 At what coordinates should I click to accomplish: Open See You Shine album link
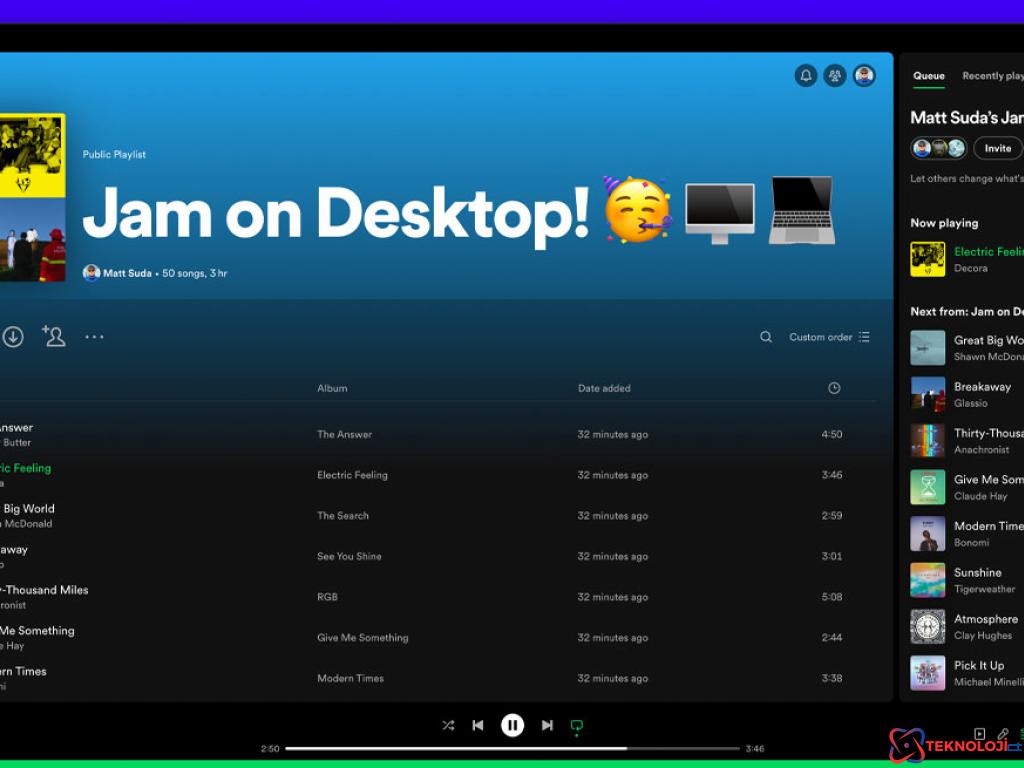coord(349,556)
